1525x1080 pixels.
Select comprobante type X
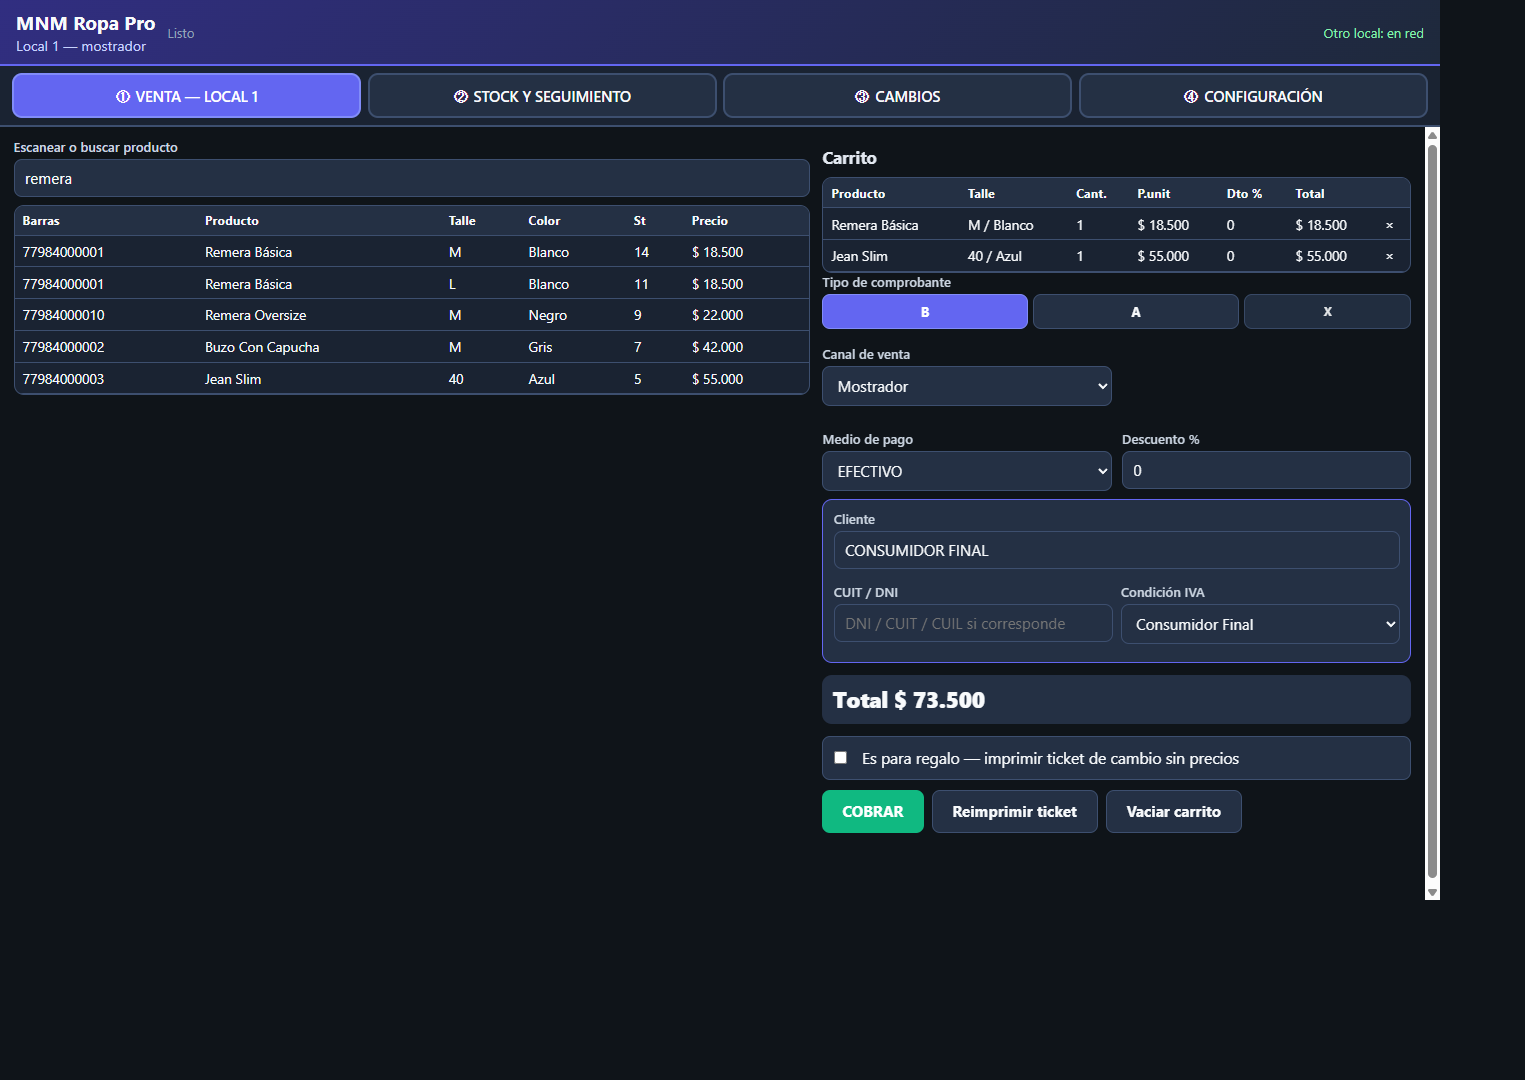click(1327, 312)
